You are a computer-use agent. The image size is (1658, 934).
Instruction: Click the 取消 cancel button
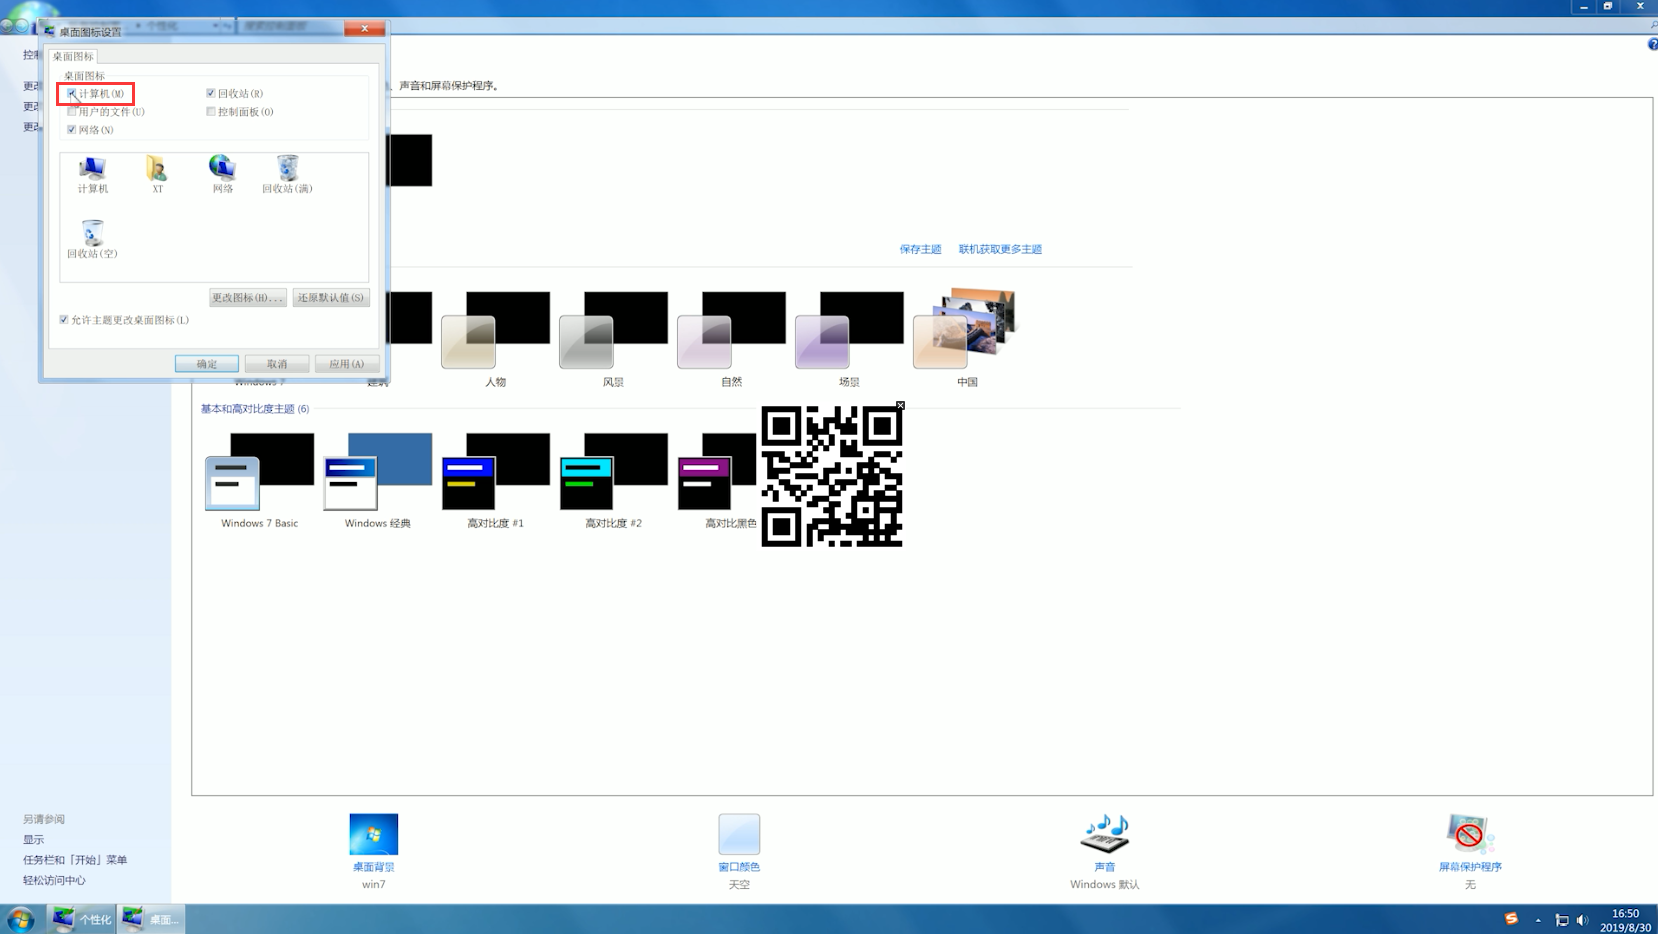pos(277,364)
